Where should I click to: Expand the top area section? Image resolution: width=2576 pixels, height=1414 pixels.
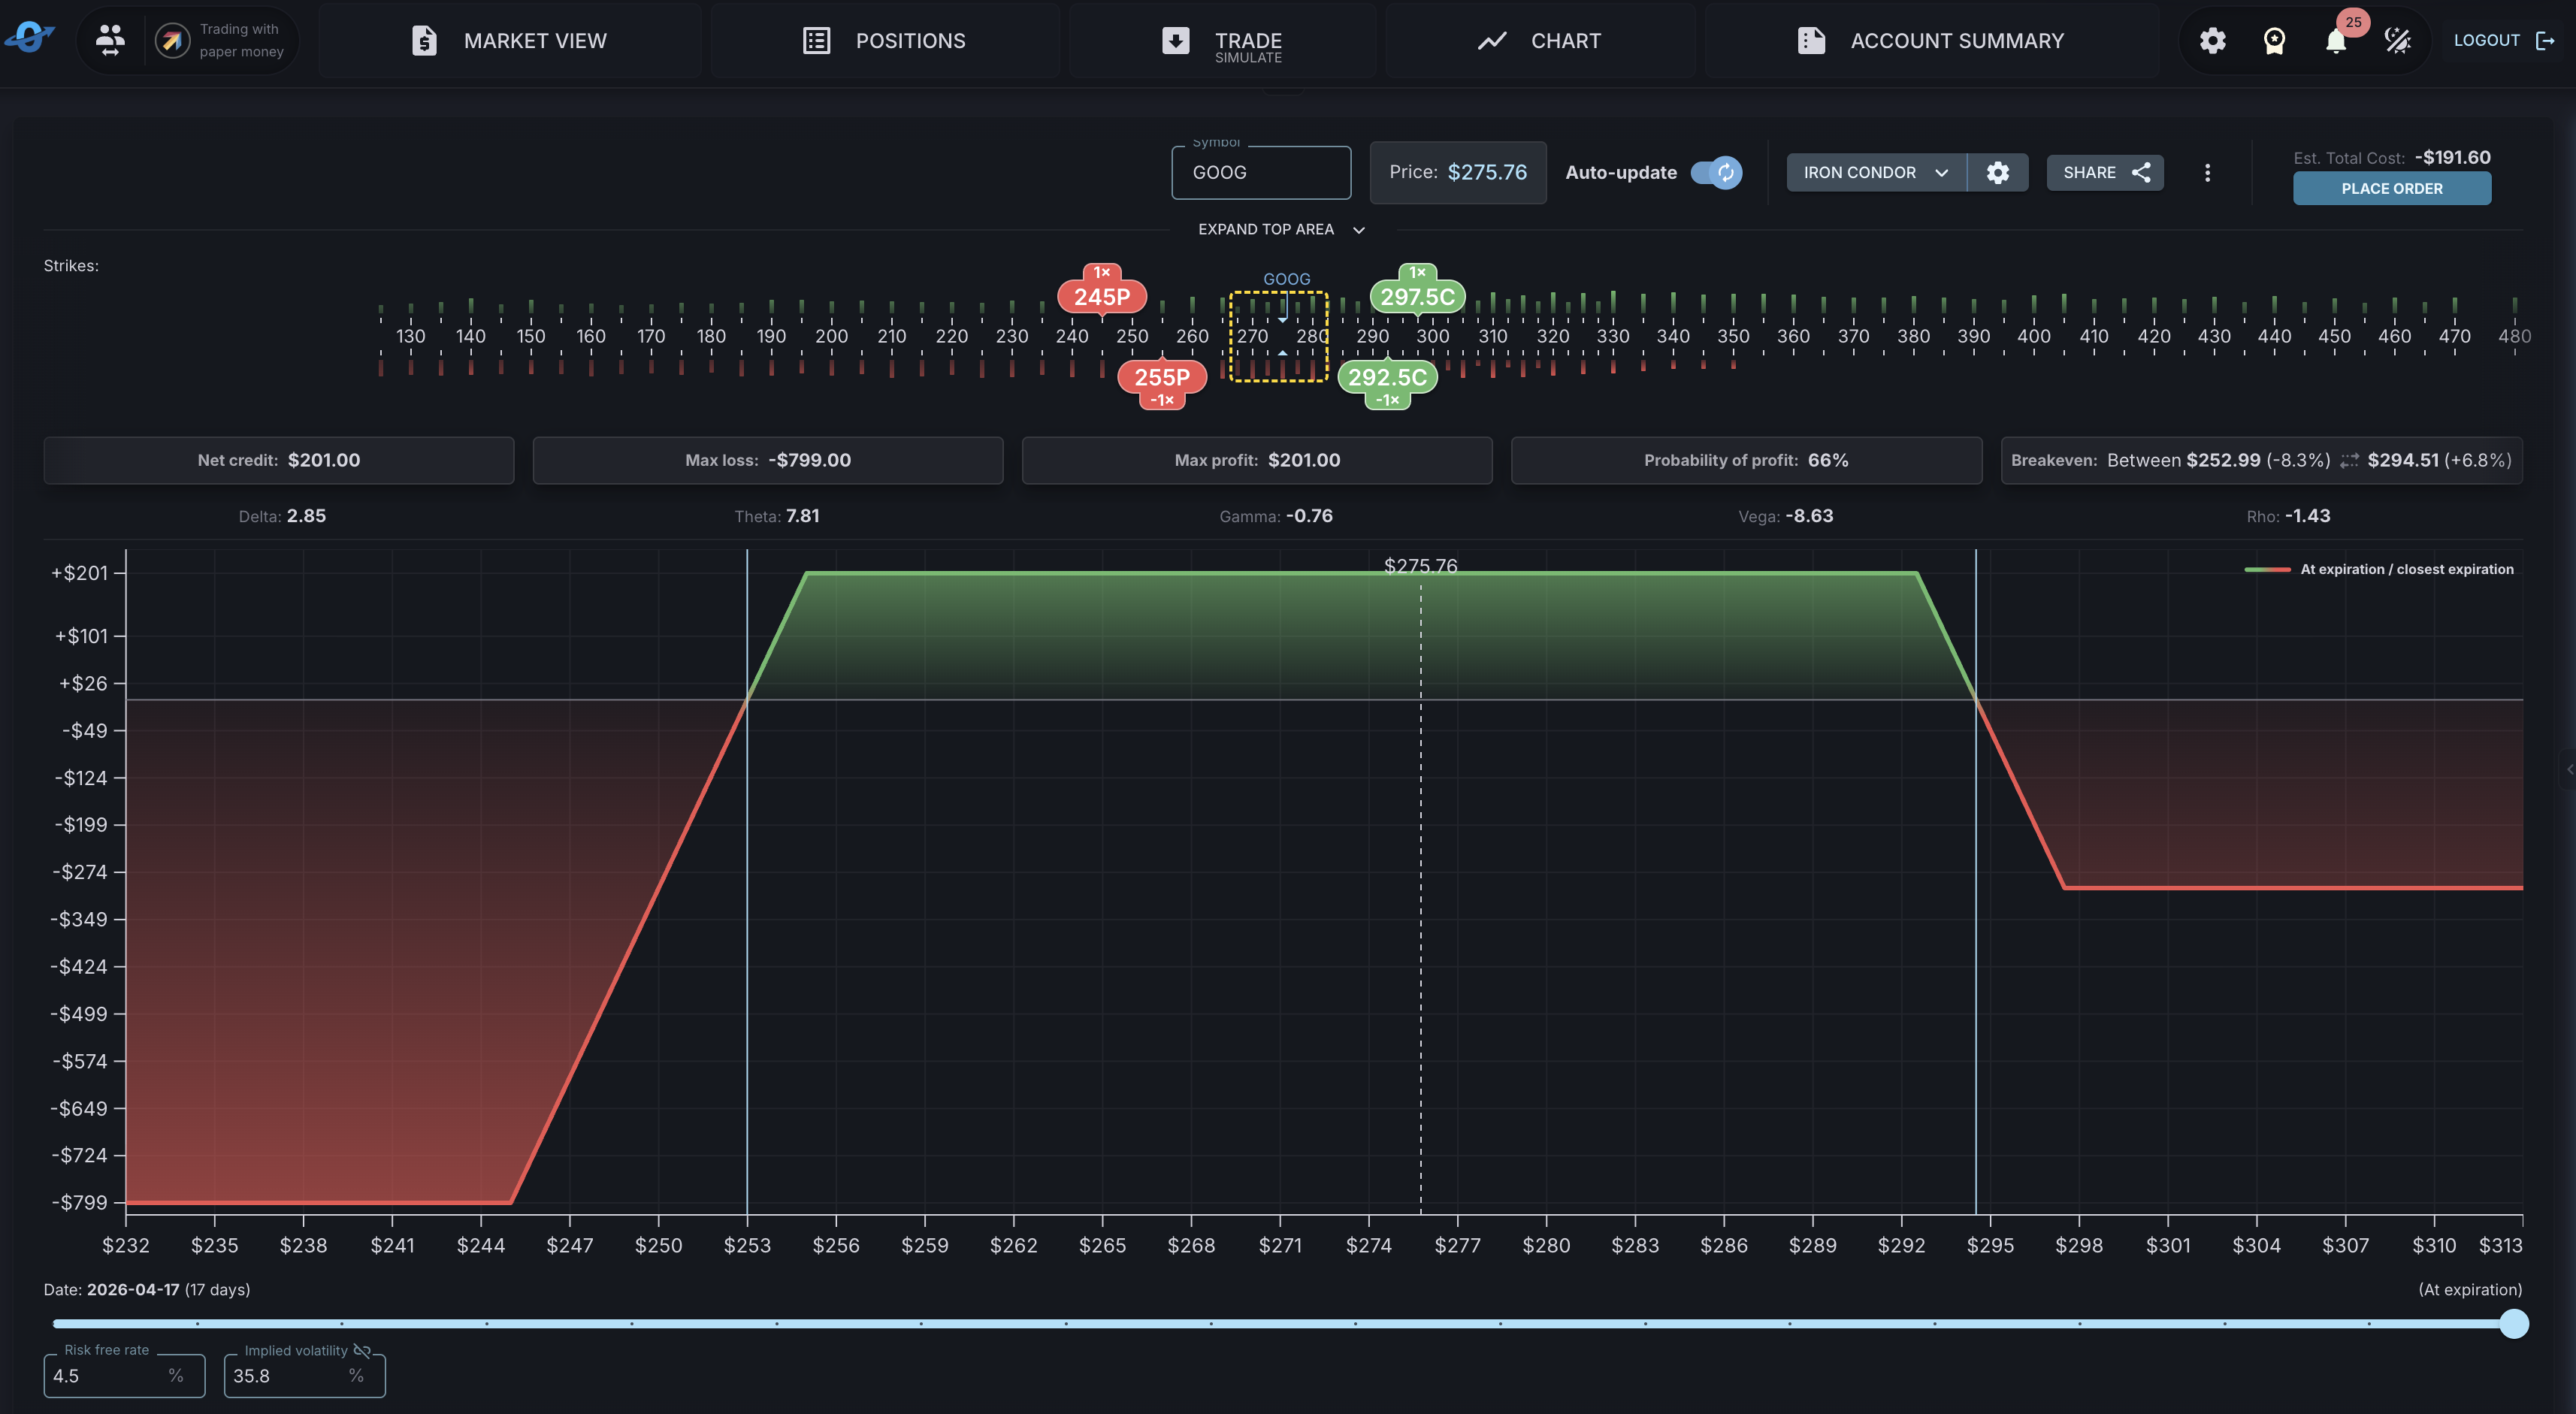click(x=1281, y=230)
